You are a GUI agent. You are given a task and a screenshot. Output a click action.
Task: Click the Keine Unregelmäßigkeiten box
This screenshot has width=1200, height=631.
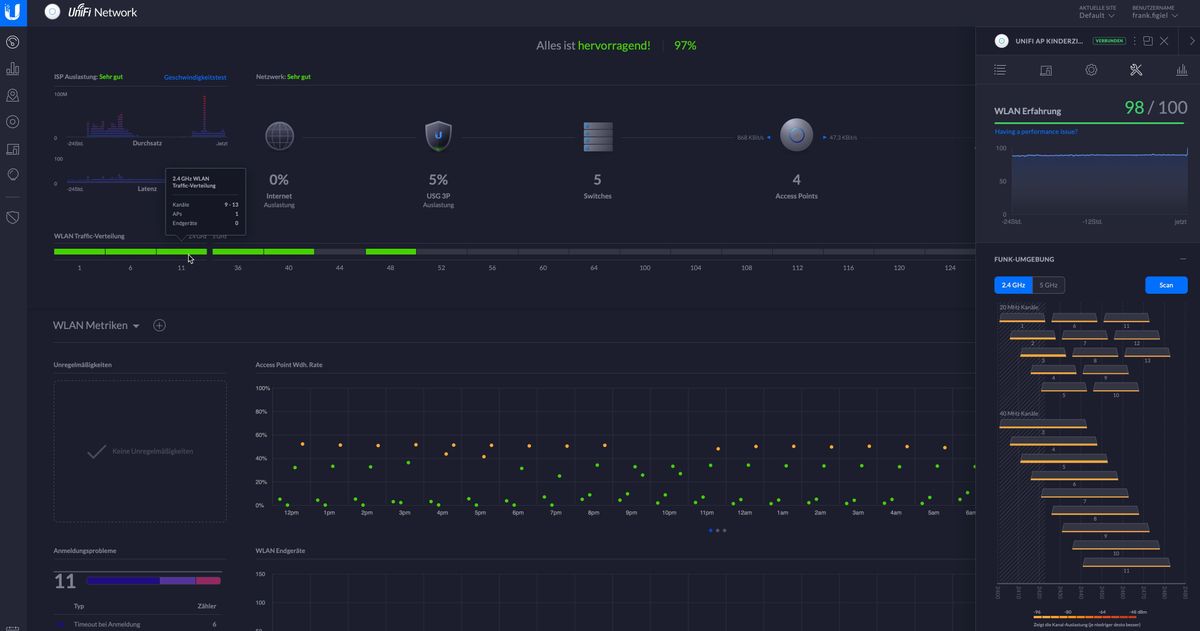click(140, 451)
